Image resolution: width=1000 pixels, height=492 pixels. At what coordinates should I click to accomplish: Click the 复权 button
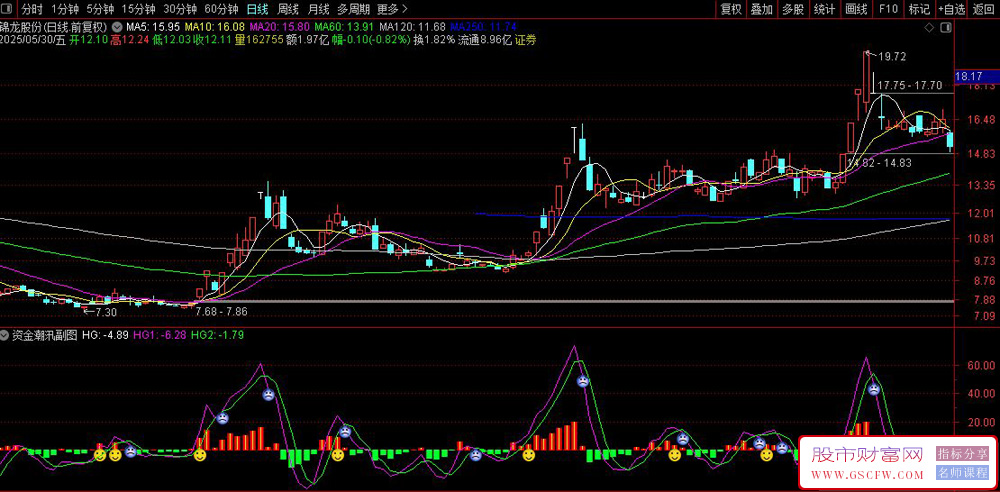731,9
